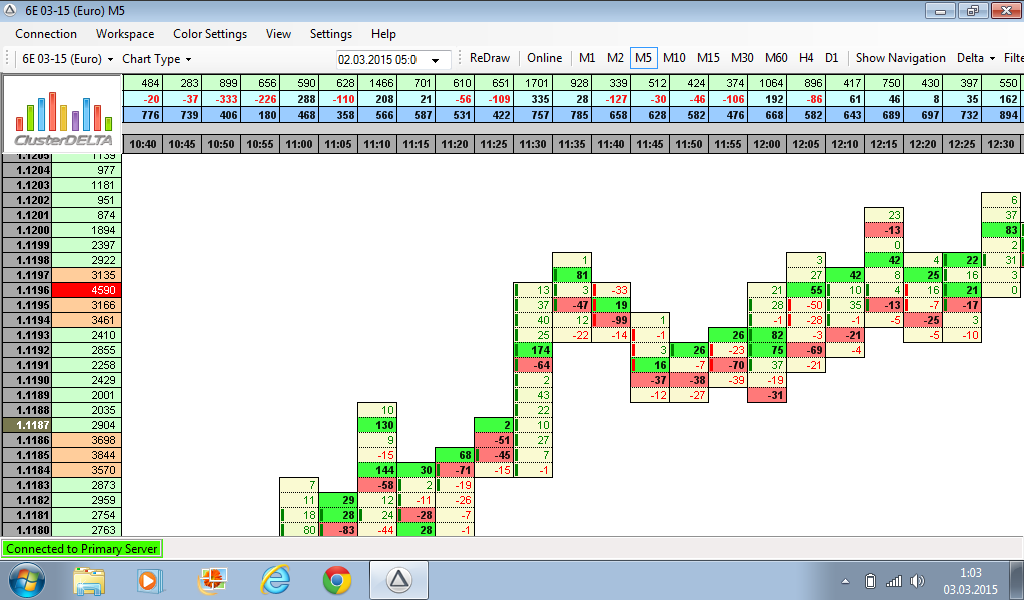Click the 11:30 time column header

pyautogui.click(x=533, y=144)
